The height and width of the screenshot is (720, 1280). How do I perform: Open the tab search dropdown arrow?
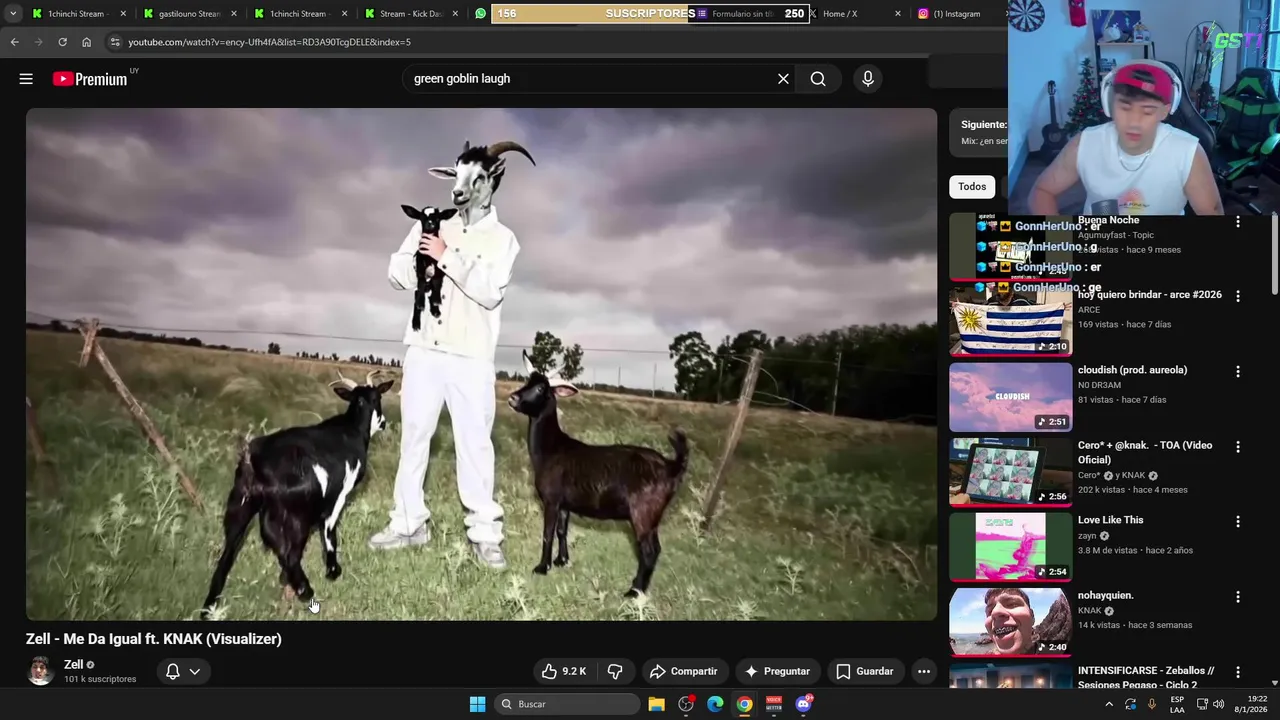point(13,14)
